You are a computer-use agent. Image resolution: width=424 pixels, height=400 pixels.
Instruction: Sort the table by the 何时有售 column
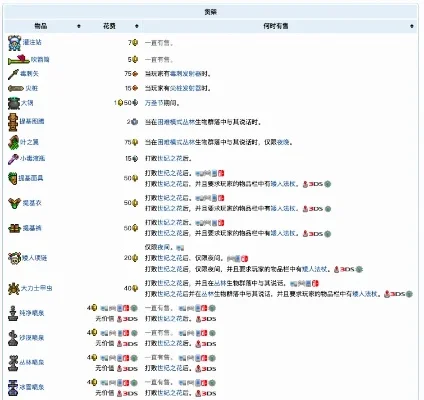point(412,26)
